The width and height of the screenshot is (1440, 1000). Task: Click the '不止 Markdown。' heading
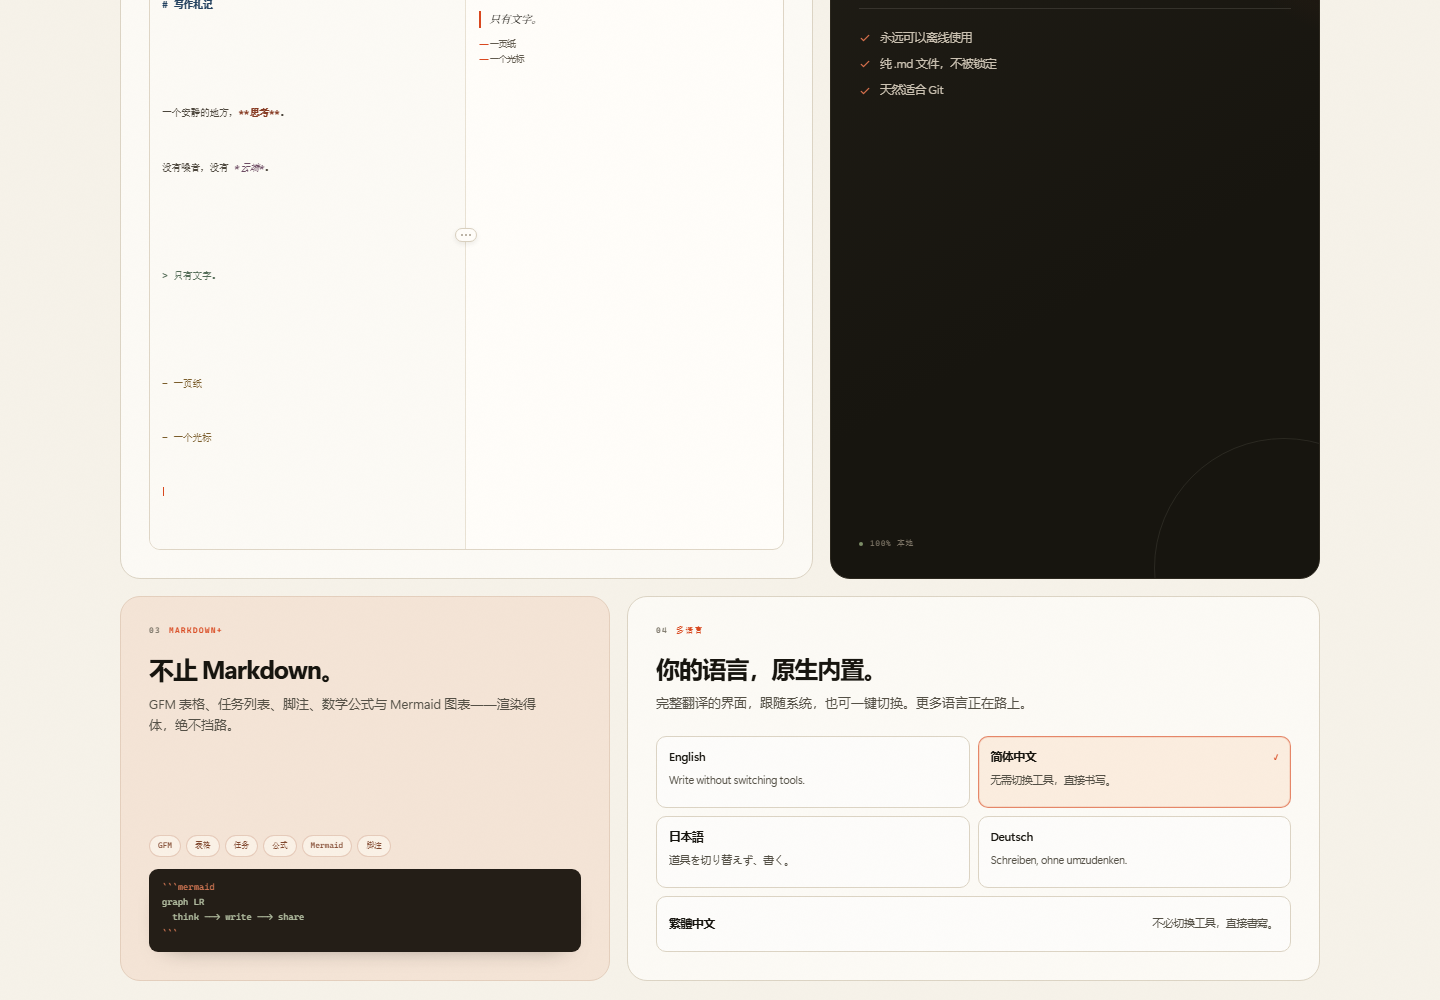(x=242, y=670)
